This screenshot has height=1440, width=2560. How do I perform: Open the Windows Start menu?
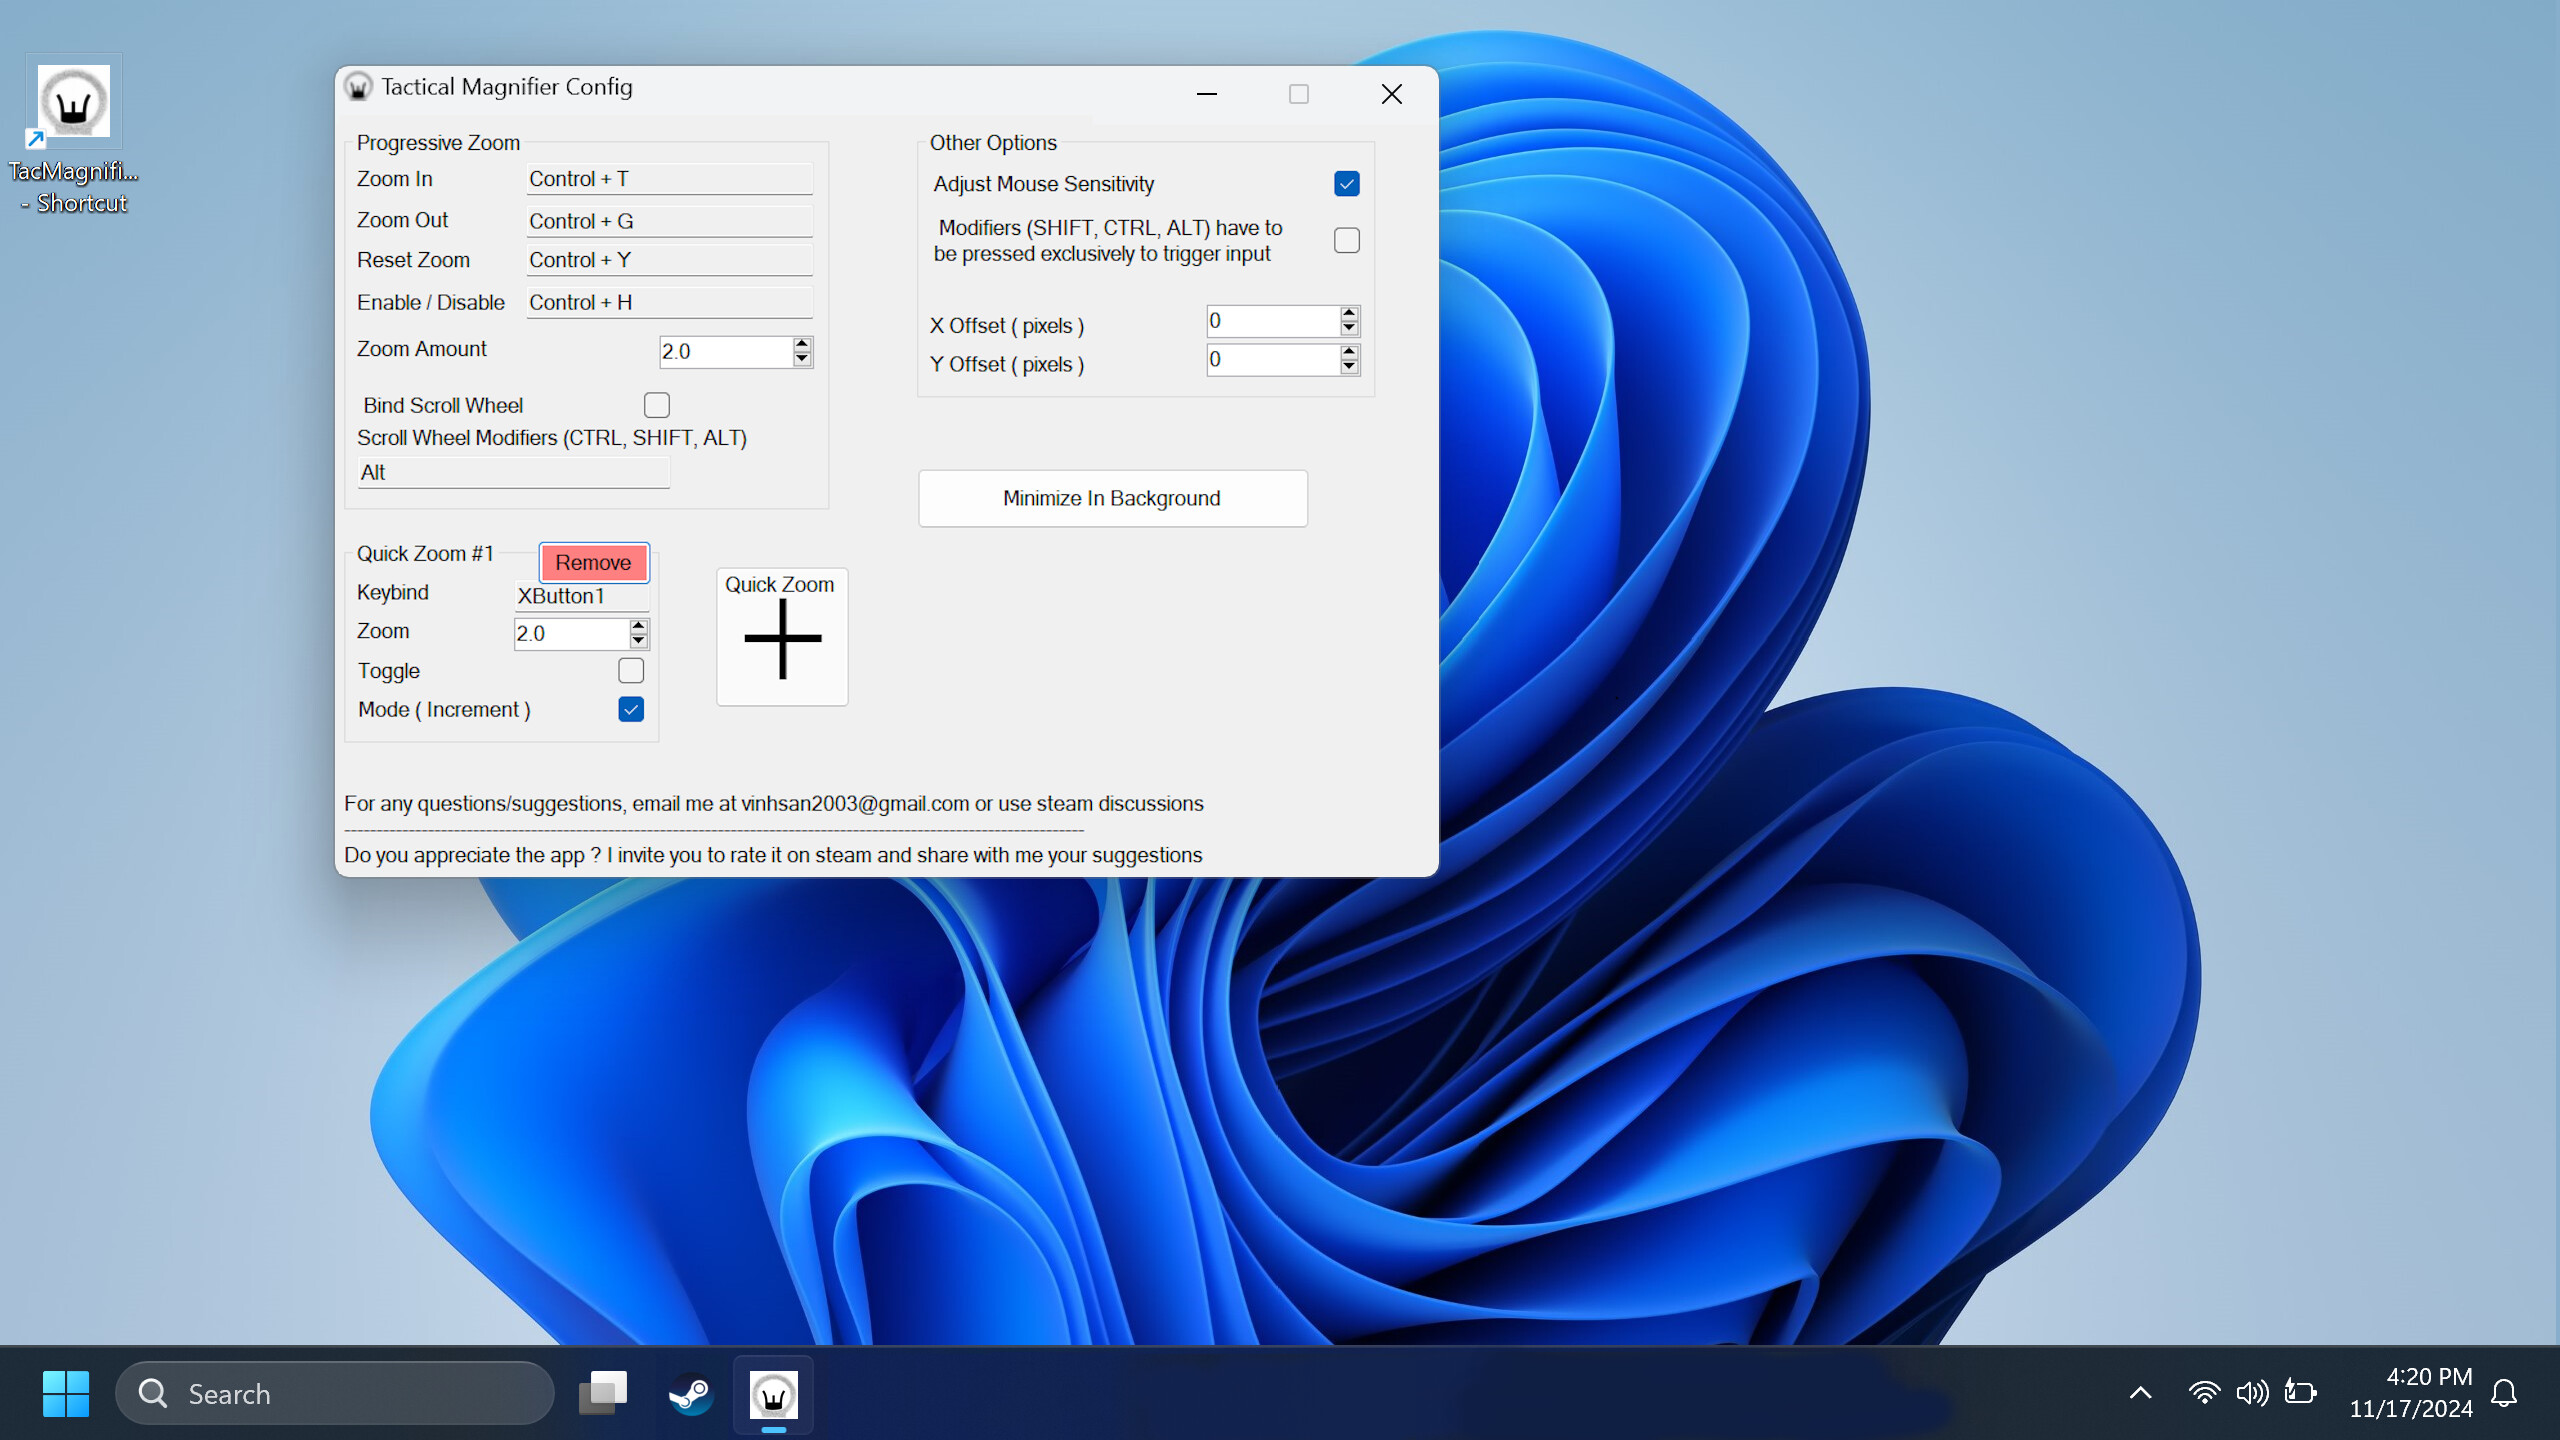point(65,1393)
